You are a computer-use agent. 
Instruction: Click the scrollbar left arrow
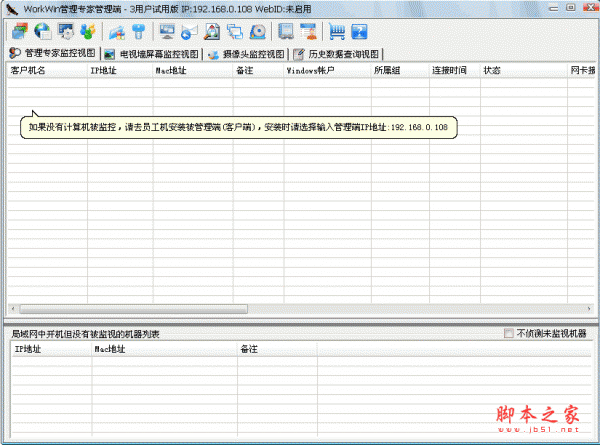pos(13,309)
